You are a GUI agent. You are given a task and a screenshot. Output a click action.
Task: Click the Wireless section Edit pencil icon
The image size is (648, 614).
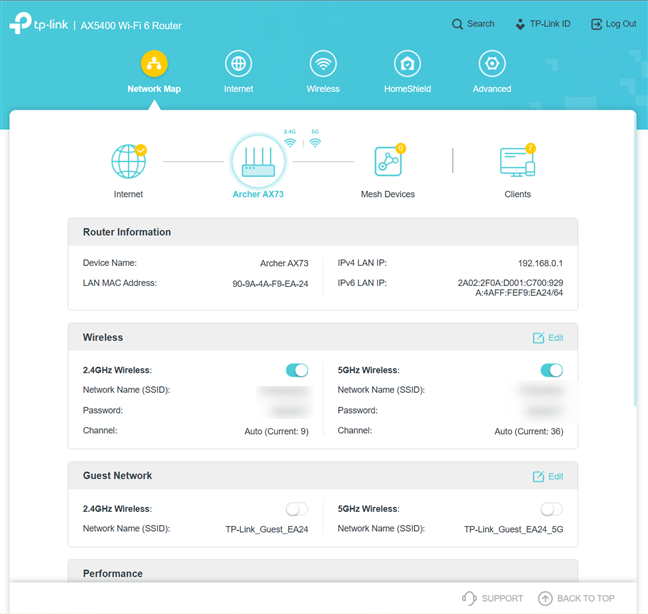538,338
